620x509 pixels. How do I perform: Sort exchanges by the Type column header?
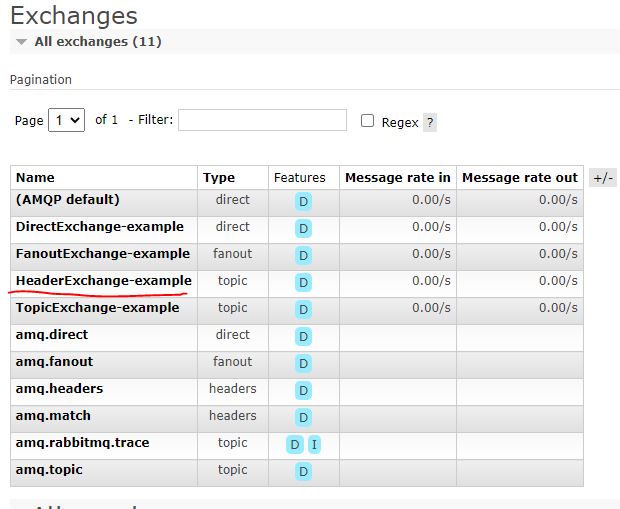click(x=219, y=178)
